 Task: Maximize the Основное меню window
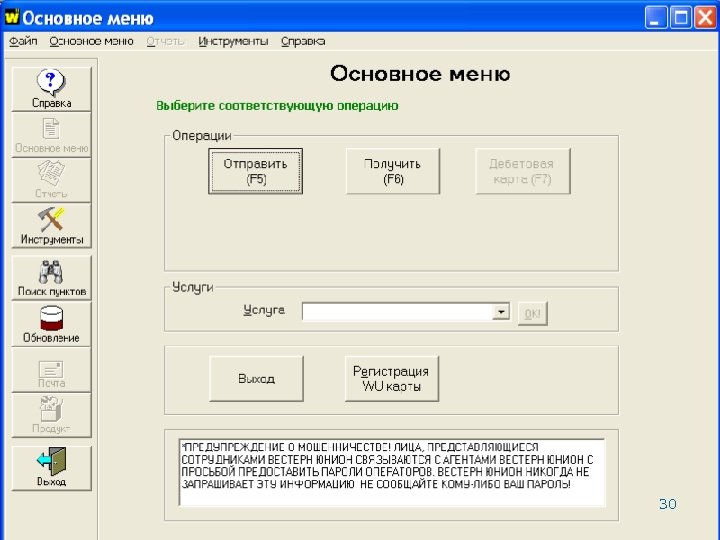coord(681,18)
